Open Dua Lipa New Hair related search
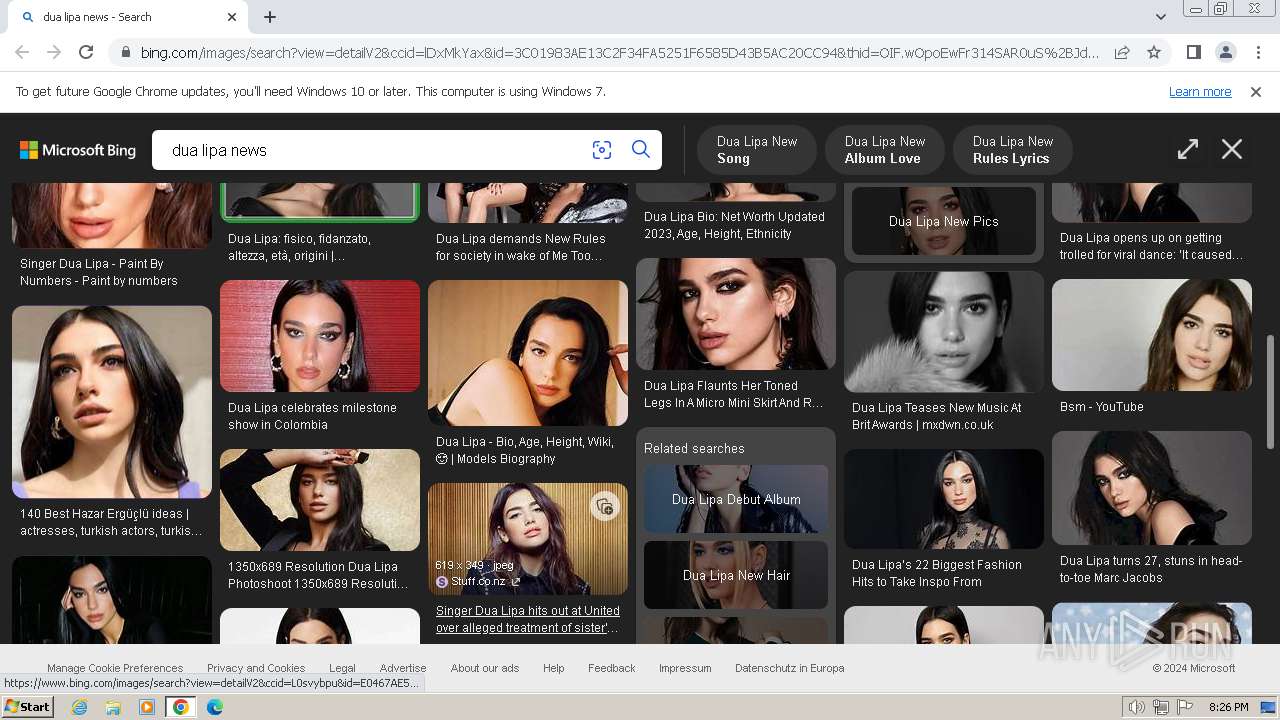 (736, 575)
